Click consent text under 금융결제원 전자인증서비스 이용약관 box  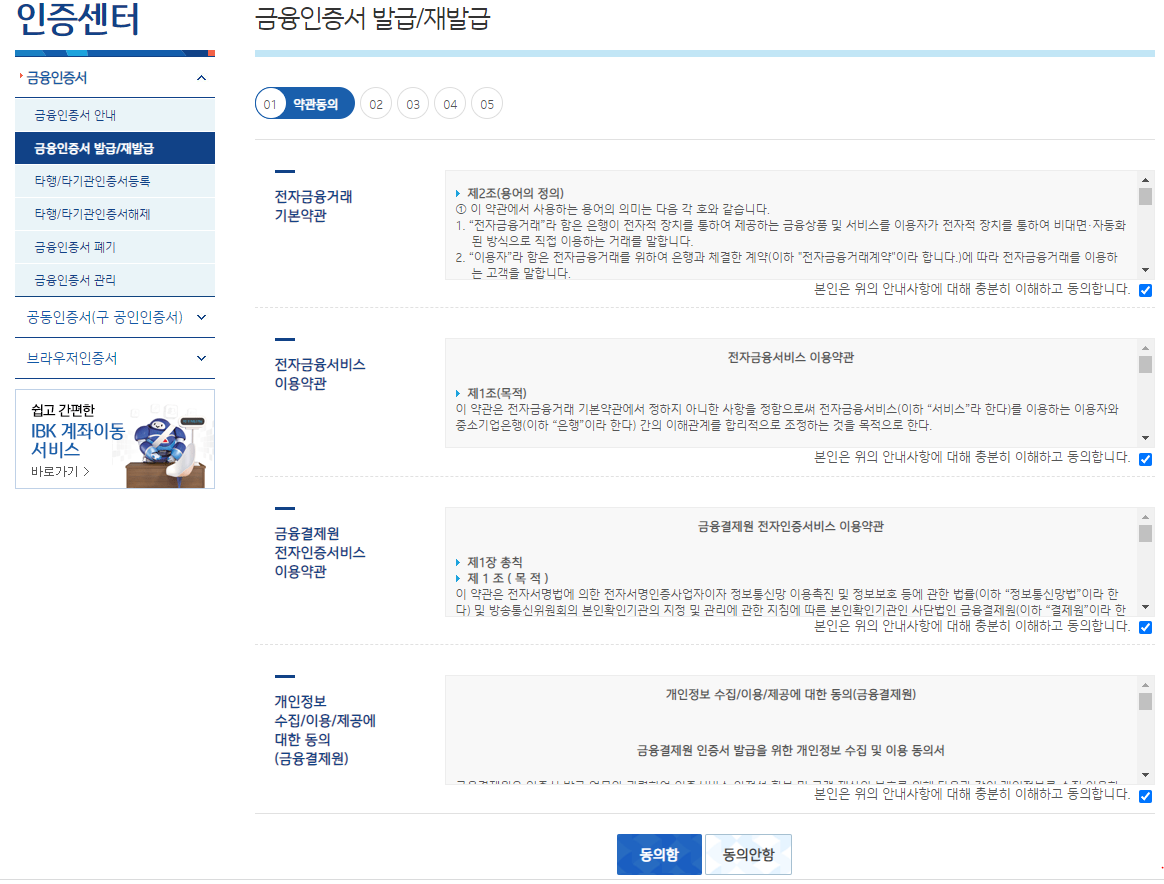click(972, 626)
